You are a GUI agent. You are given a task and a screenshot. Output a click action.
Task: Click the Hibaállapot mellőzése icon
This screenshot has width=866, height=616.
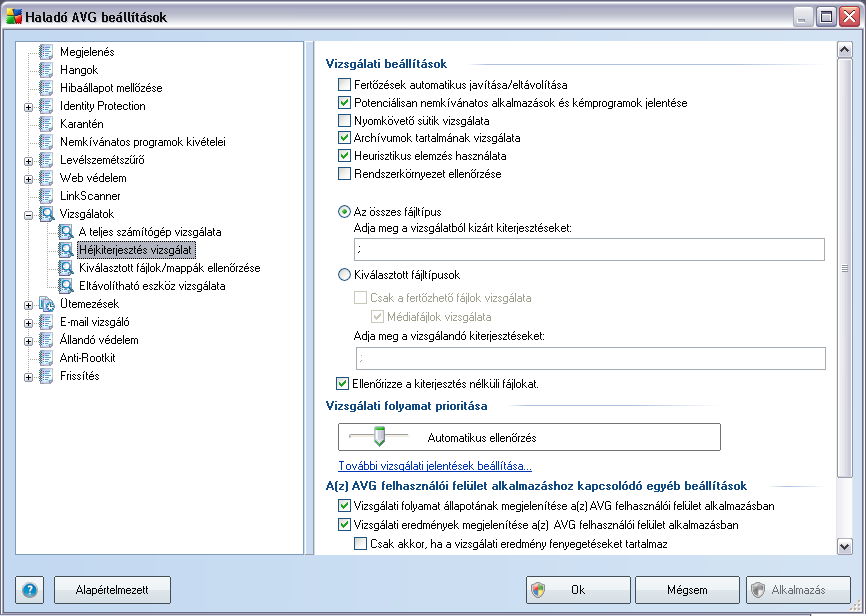tap(46, 88)
